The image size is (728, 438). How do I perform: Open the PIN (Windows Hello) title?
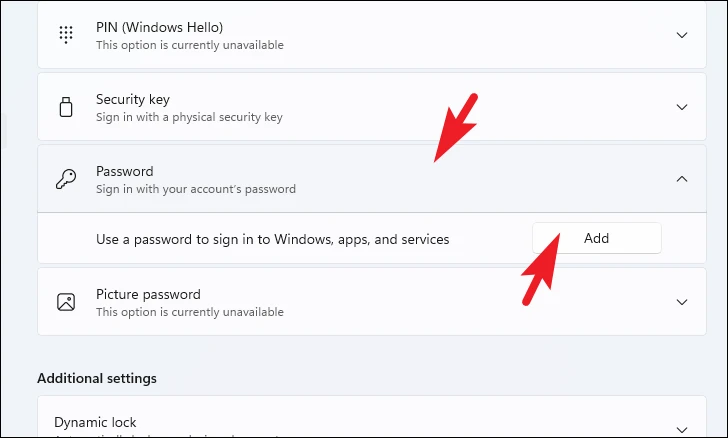pos(159,27)
